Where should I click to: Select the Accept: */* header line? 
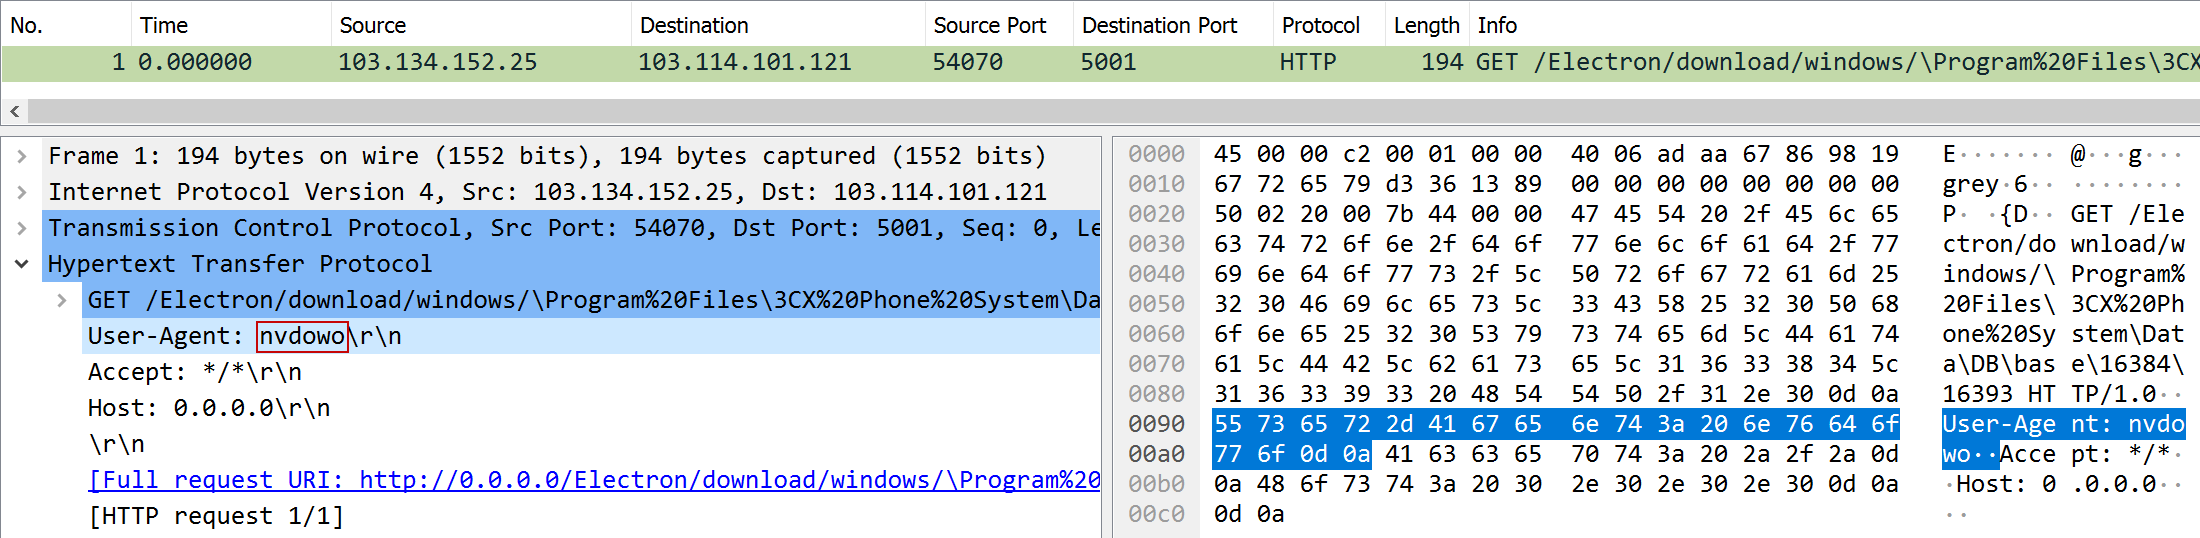[194, 372]
